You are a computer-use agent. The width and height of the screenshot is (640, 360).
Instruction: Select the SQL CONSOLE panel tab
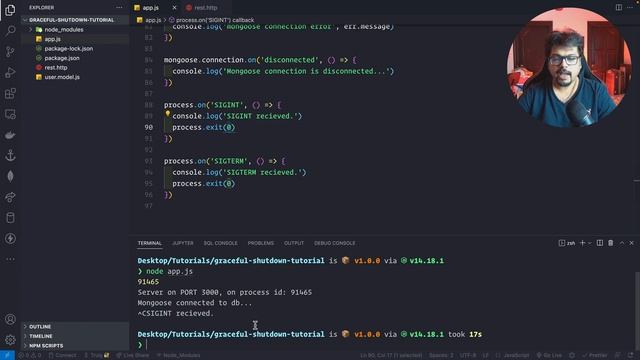(x=220, y=243)
